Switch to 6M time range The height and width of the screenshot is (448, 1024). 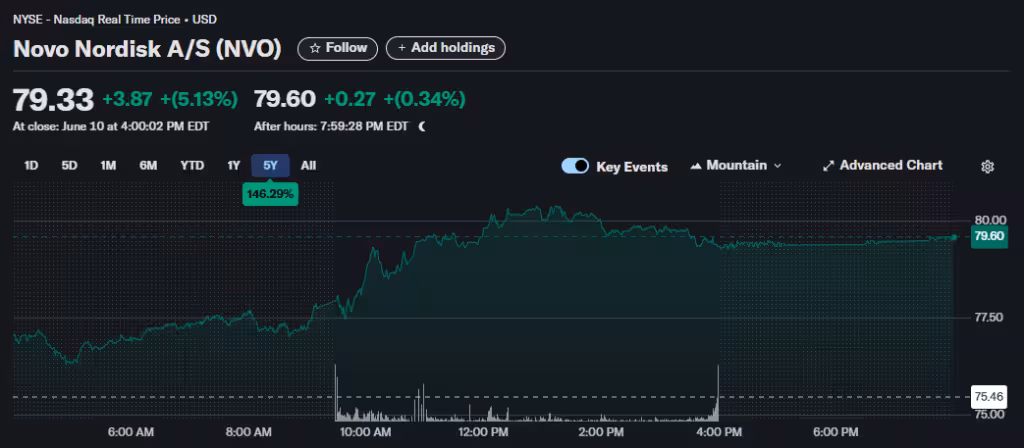(148, 166)
